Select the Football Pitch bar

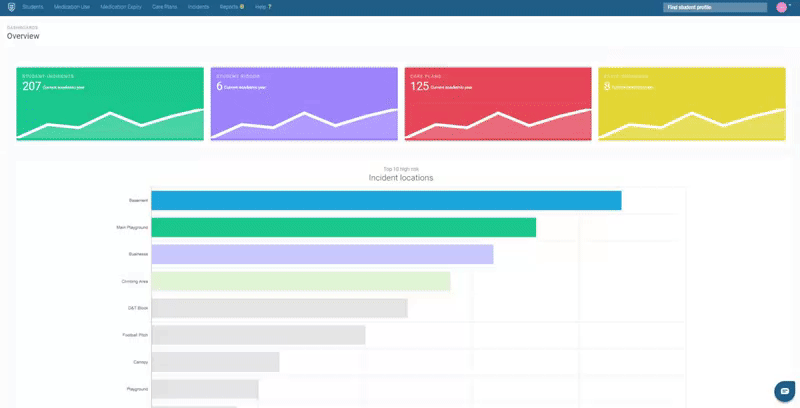[x=258, y=335]
